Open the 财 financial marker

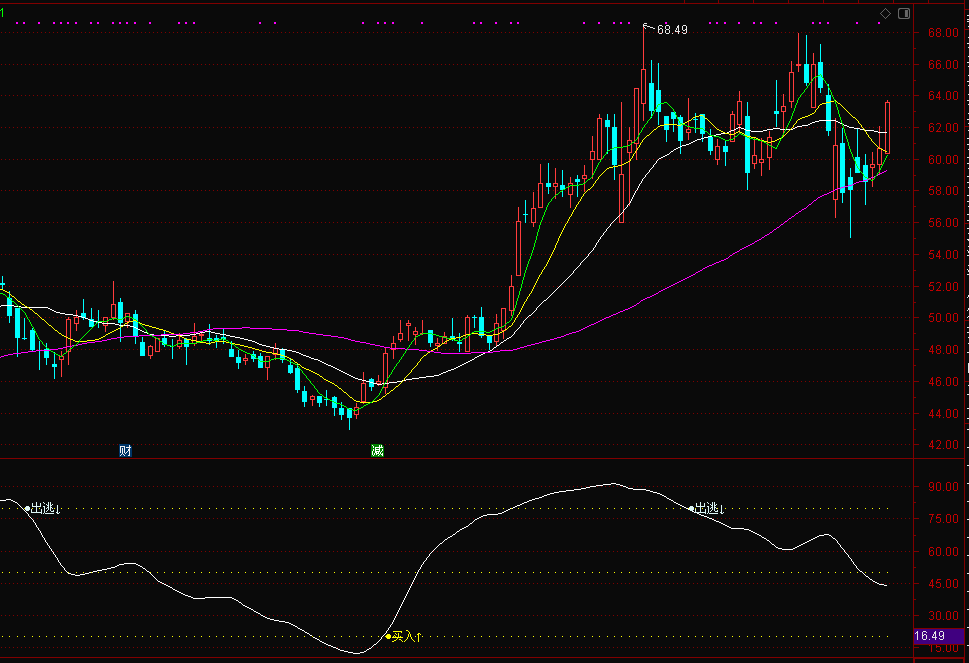(x=125, y=450)
